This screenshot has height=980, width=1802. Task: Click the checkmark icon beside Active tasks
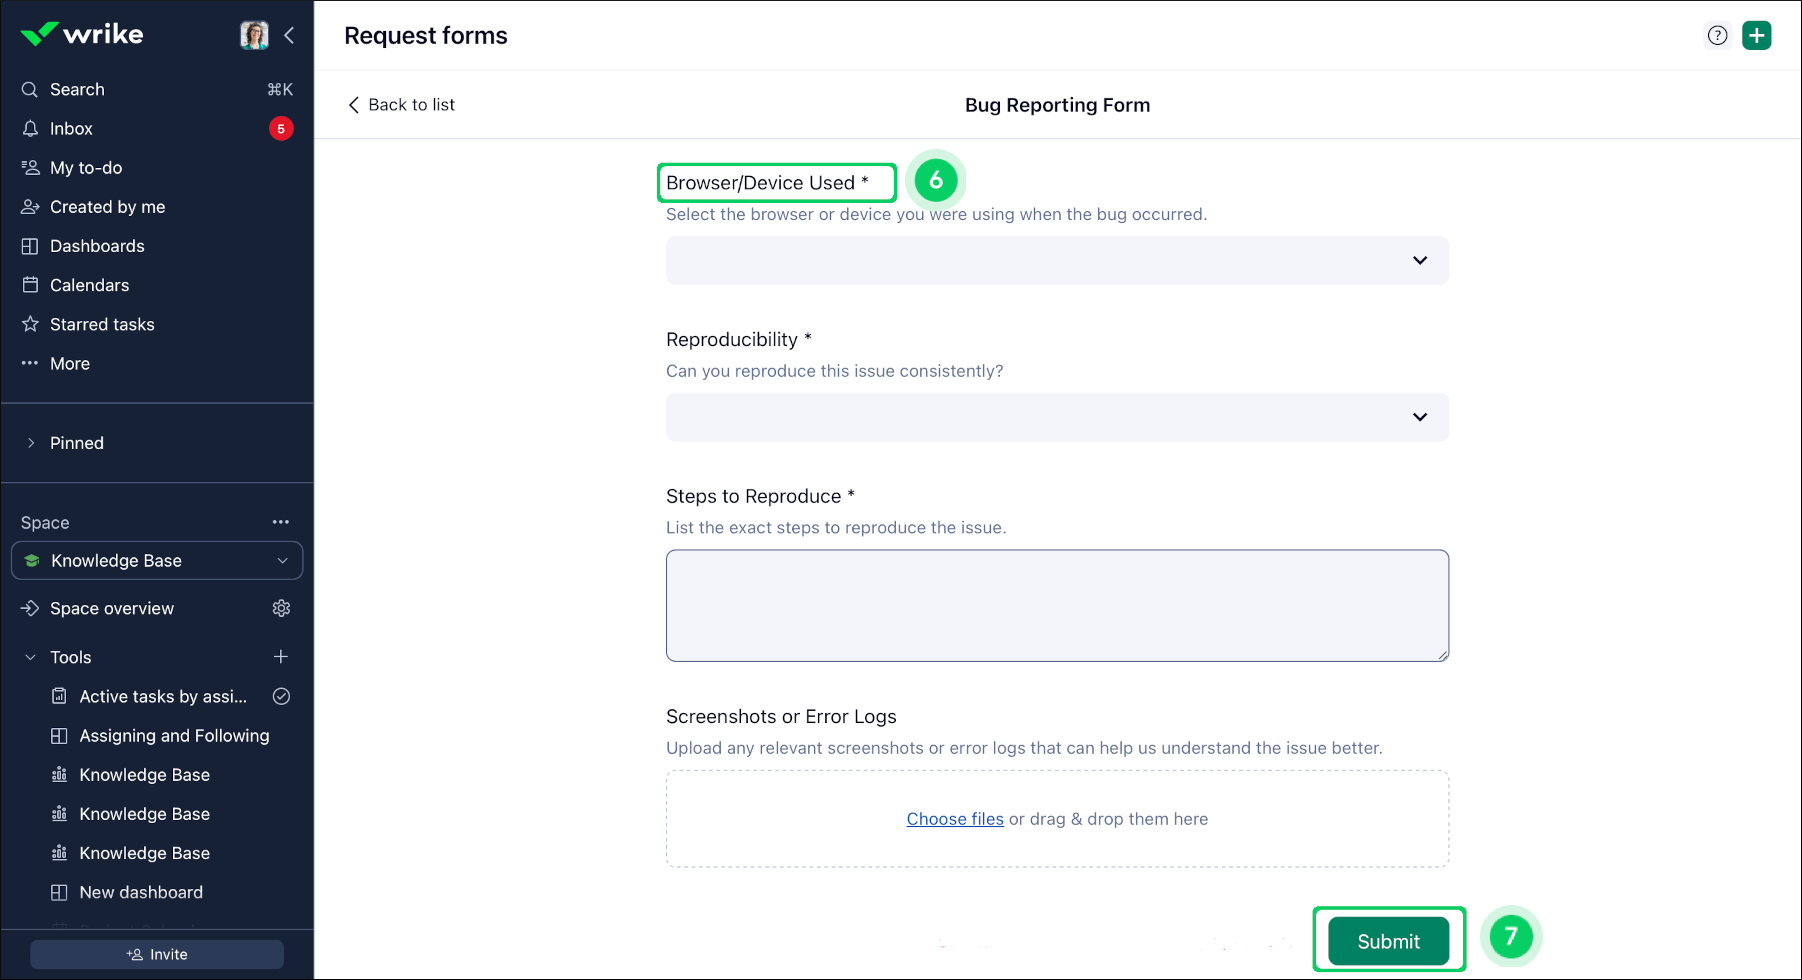(281, 696)
